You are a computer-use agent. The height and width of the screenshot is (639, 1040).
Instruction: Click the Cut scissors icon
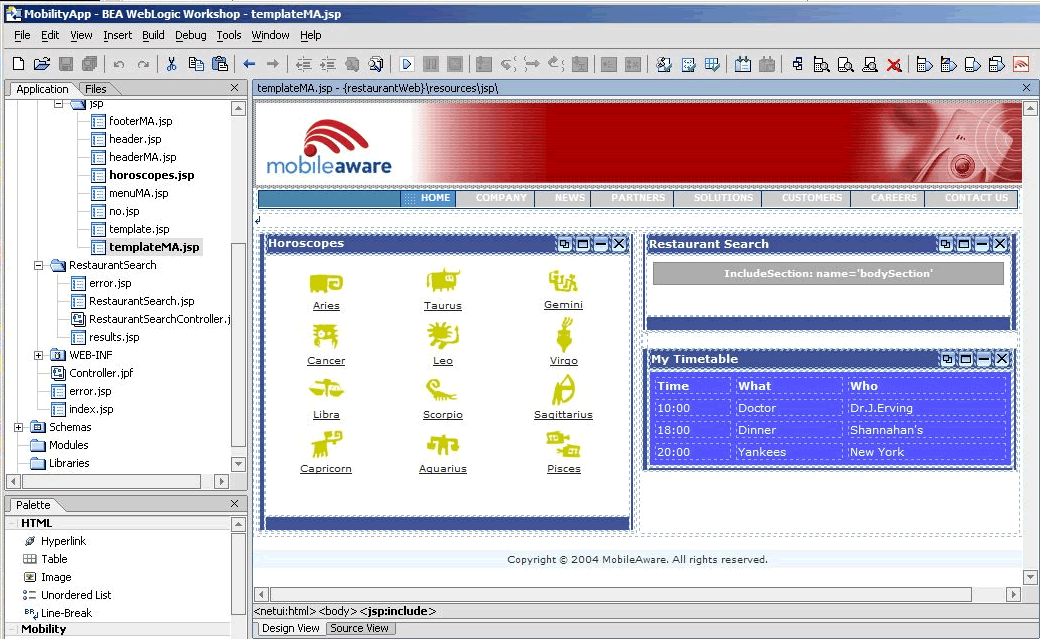pyautogui.click(x=171, y=64)
